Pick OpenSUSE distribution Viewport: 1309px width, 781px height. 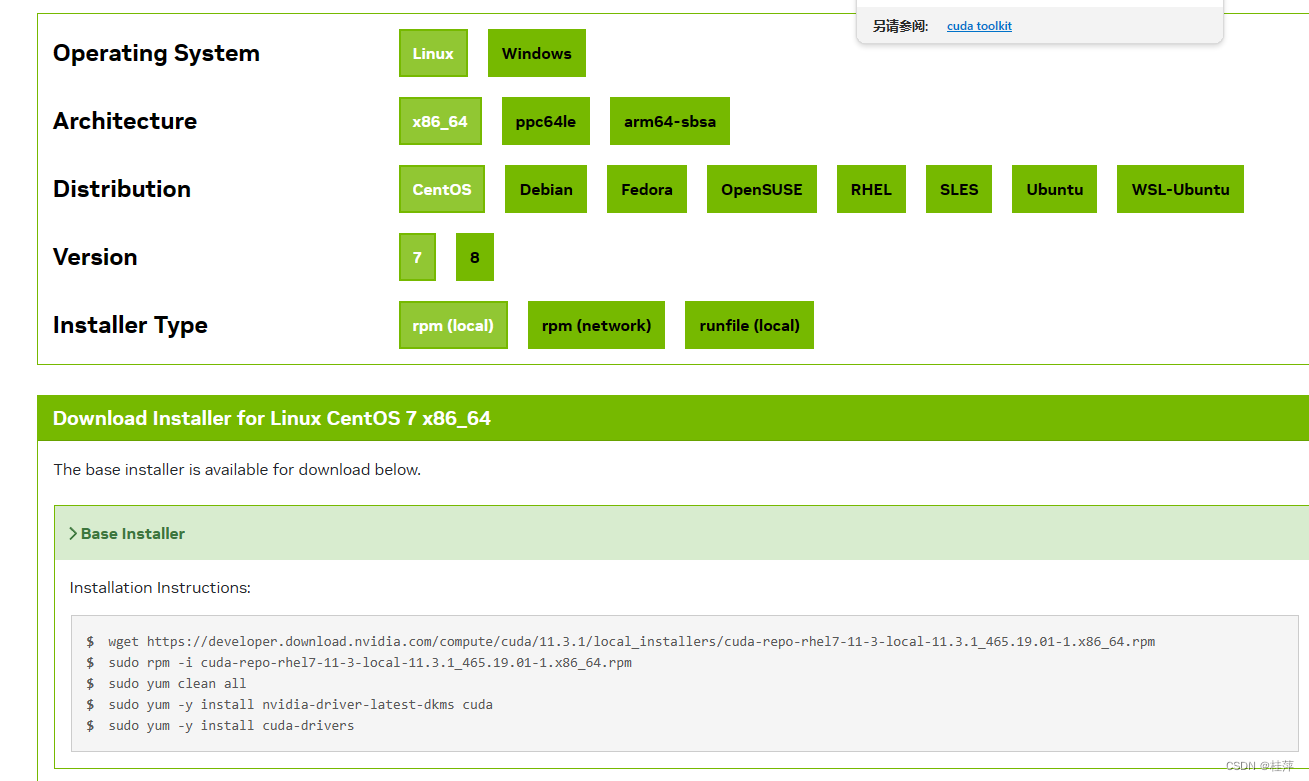[x=762, y=189]
